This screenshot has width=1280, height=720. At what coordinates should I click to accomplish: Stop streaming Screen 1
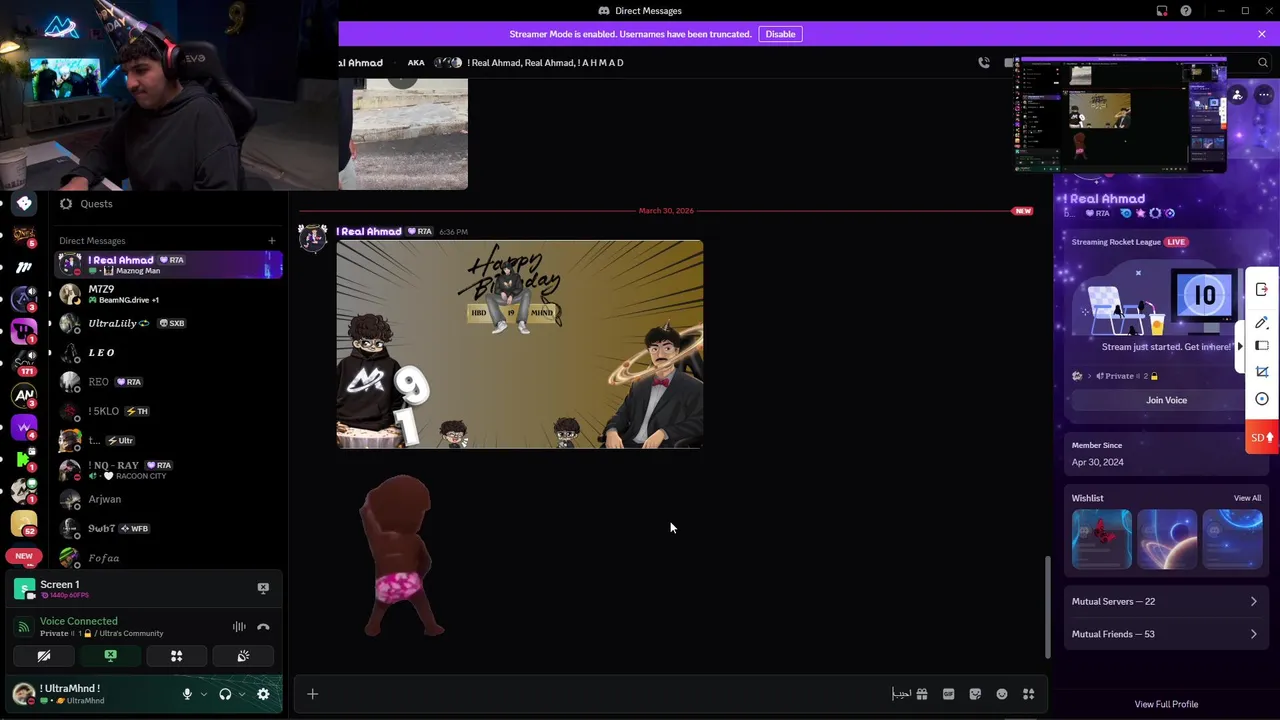pos(263,588)
